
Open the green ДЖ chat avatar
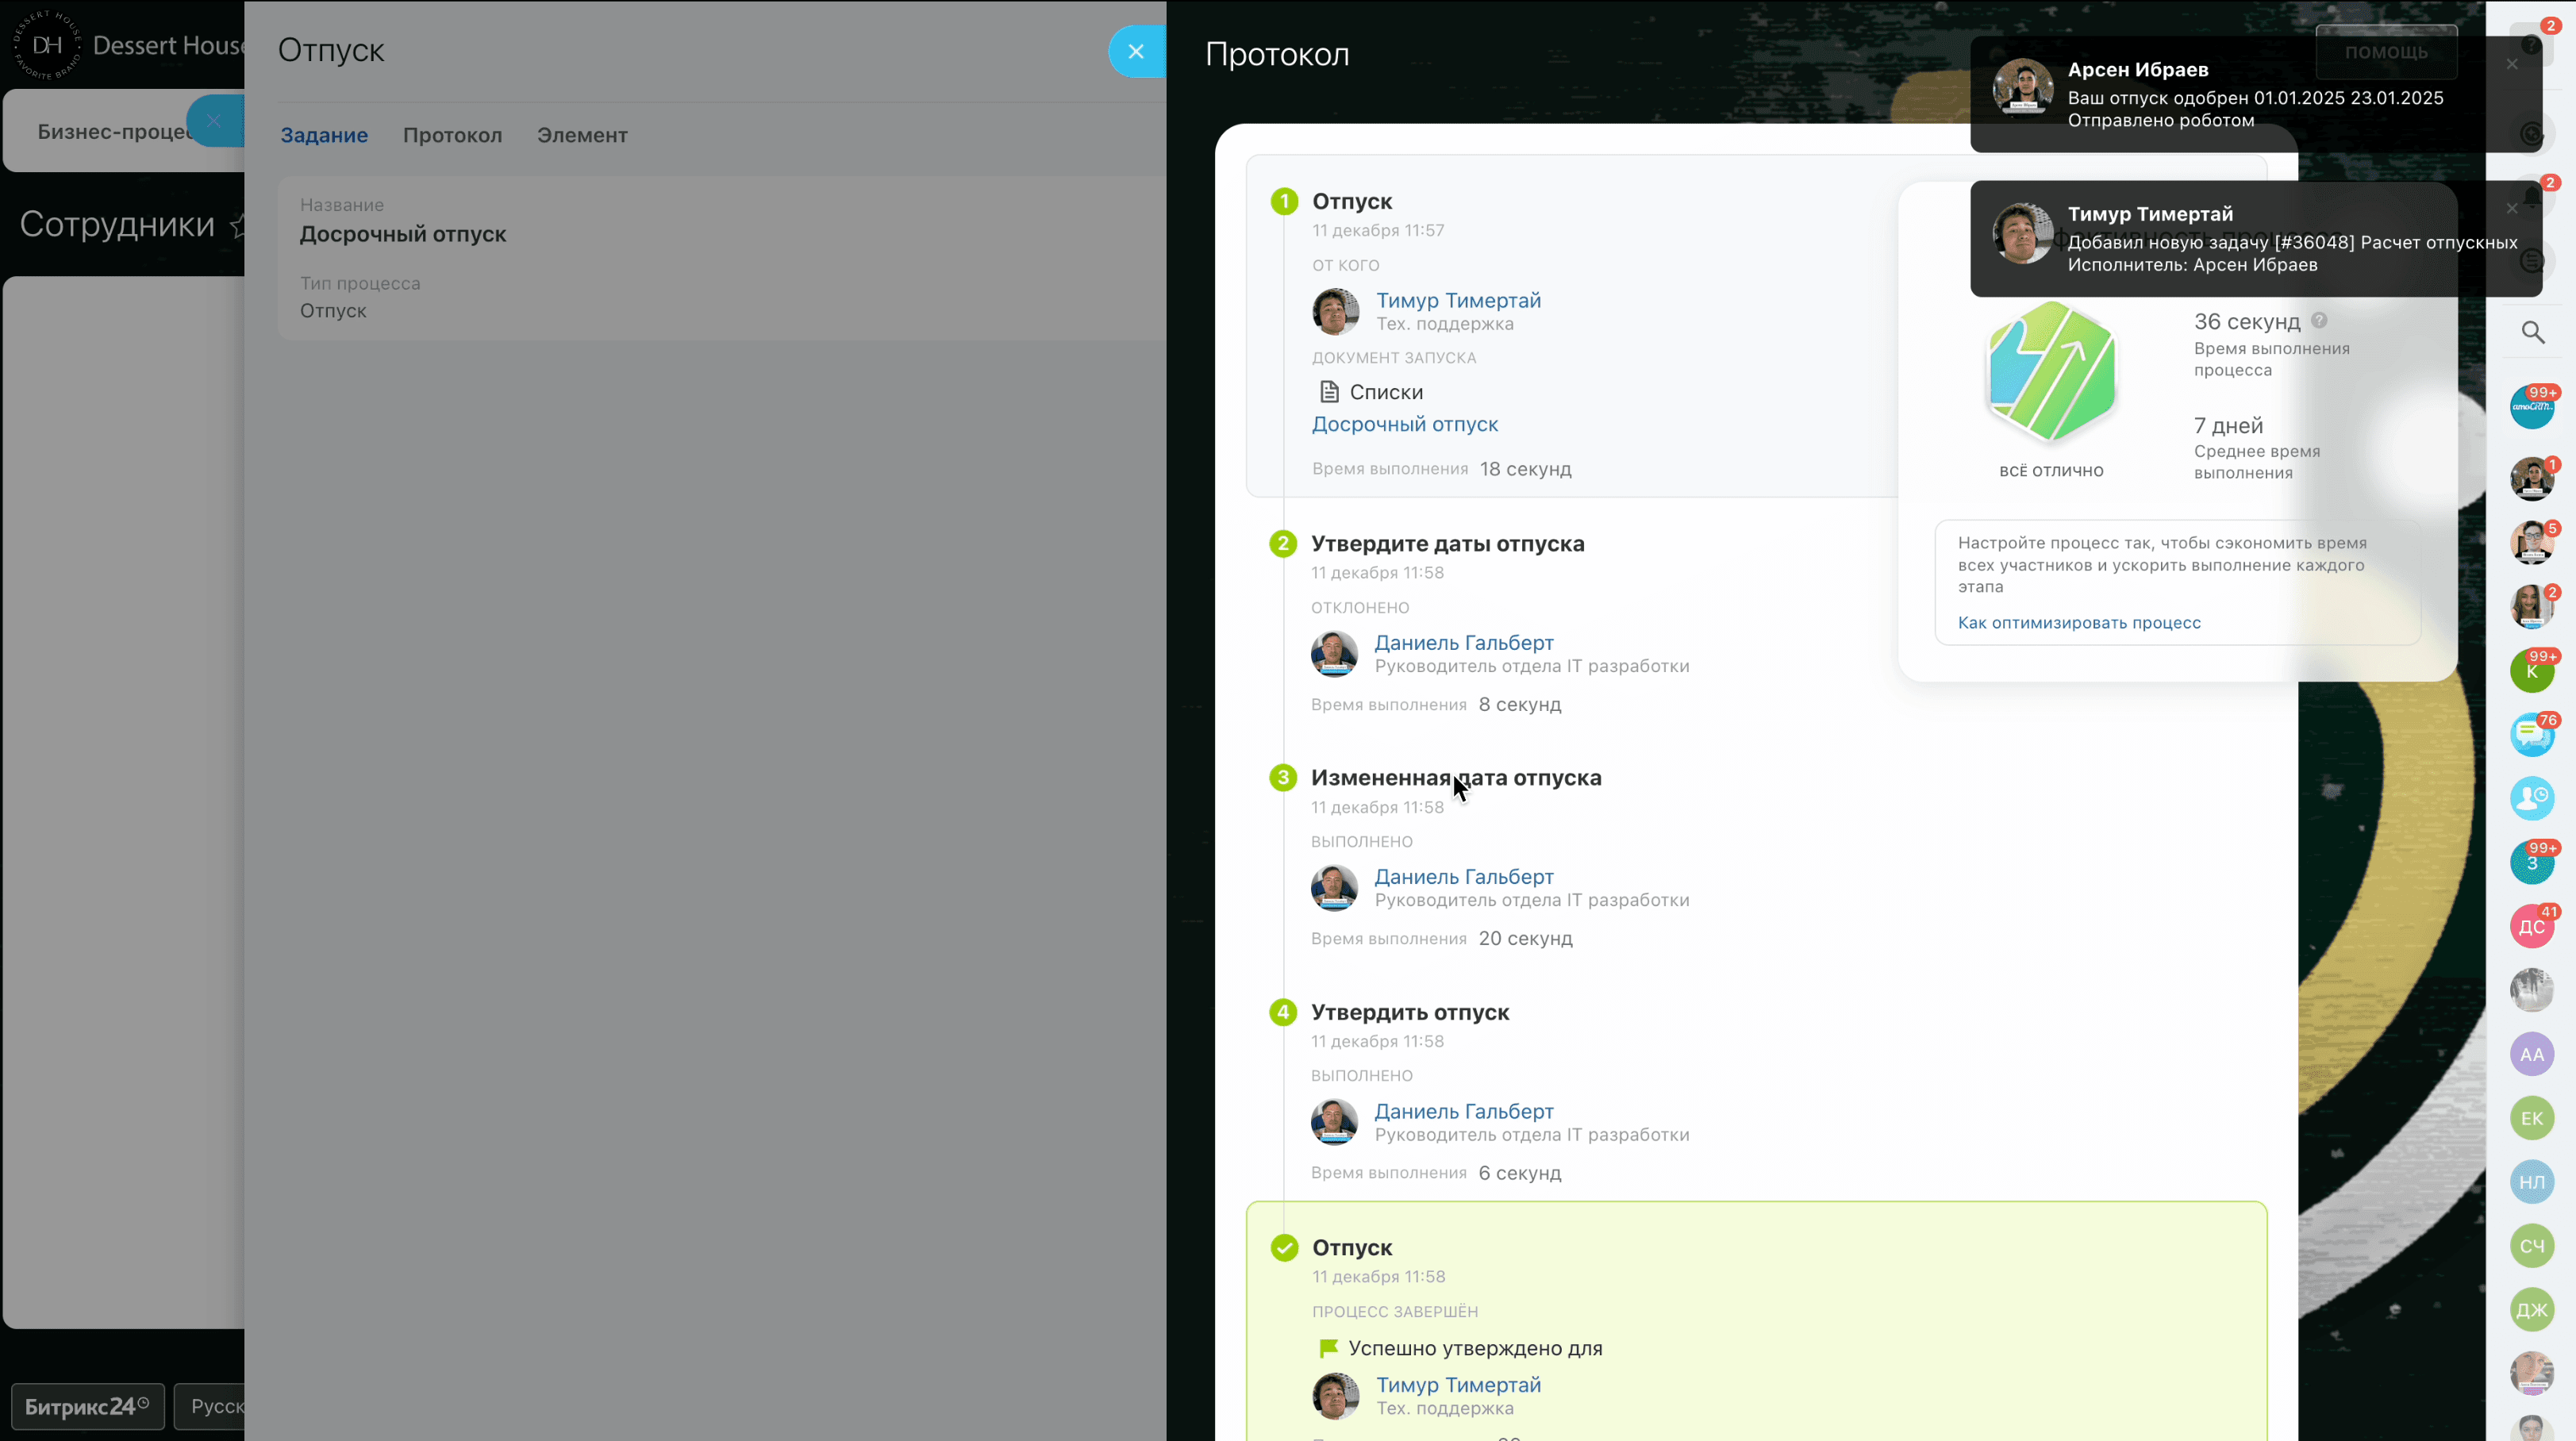point(2532,1310)
